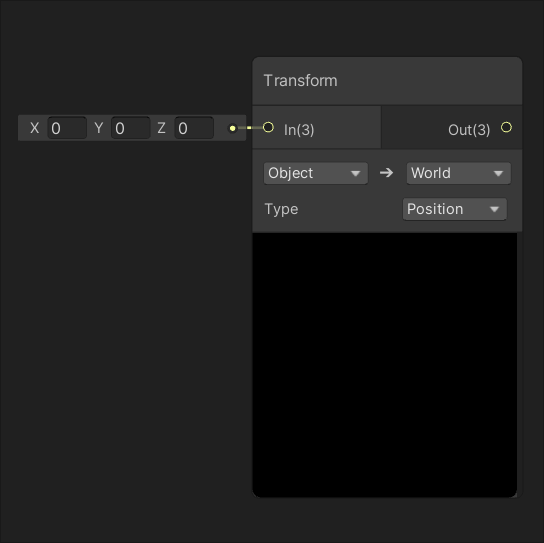This screenshot has height=543, width=544.
Task: Click the In(3) input port circle
Action: point(268,127)
